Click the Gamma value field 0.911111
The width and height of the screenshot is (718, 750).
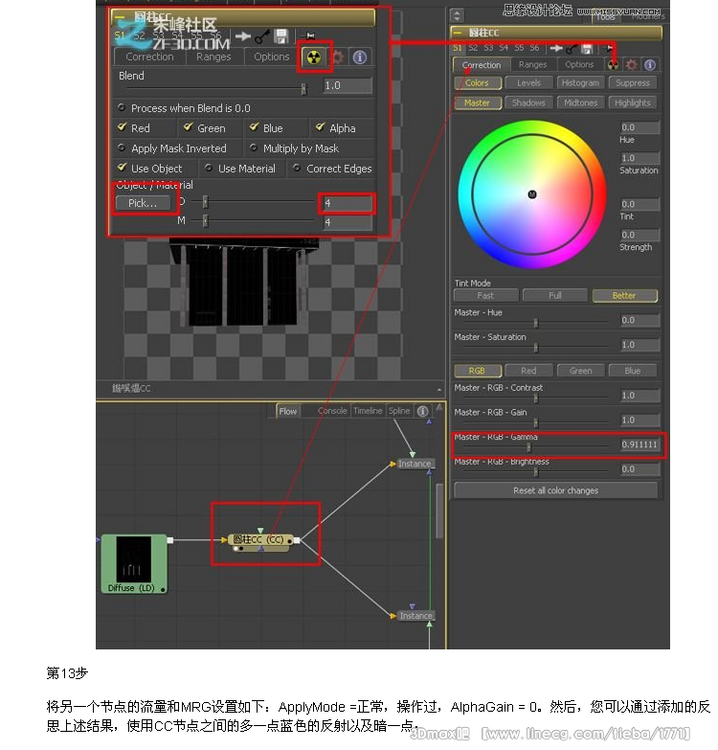(x=639, y=444)
